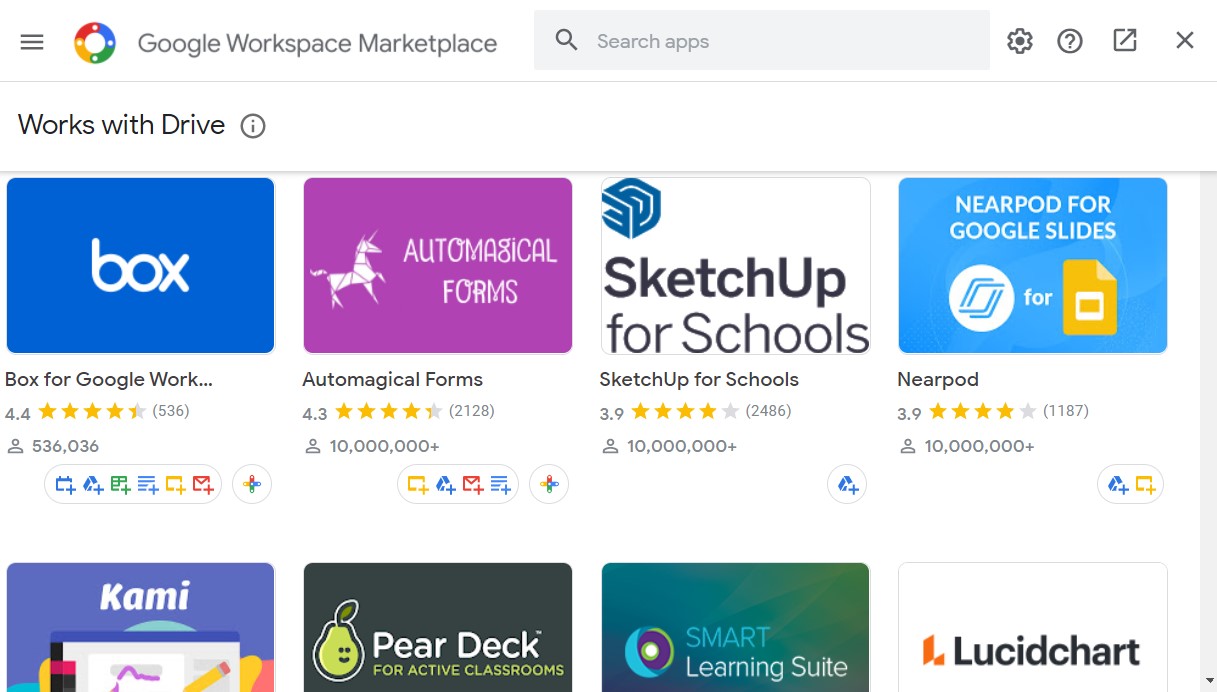Click Automagical Forms' colorful Workspace icon
The height and width of the screenshot is (692, 1217).
coord(549,485)
